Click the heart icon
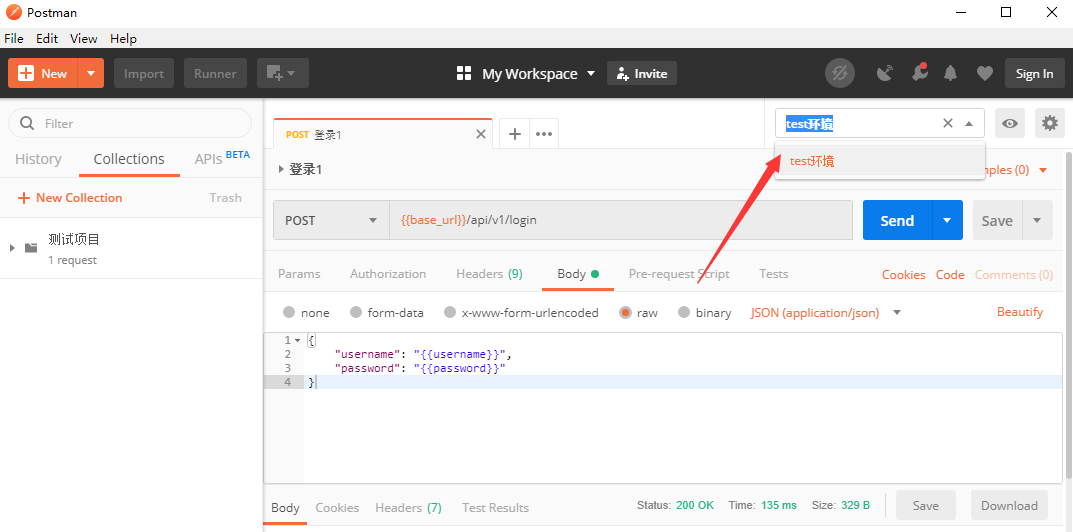 click(x=985, y=73)
